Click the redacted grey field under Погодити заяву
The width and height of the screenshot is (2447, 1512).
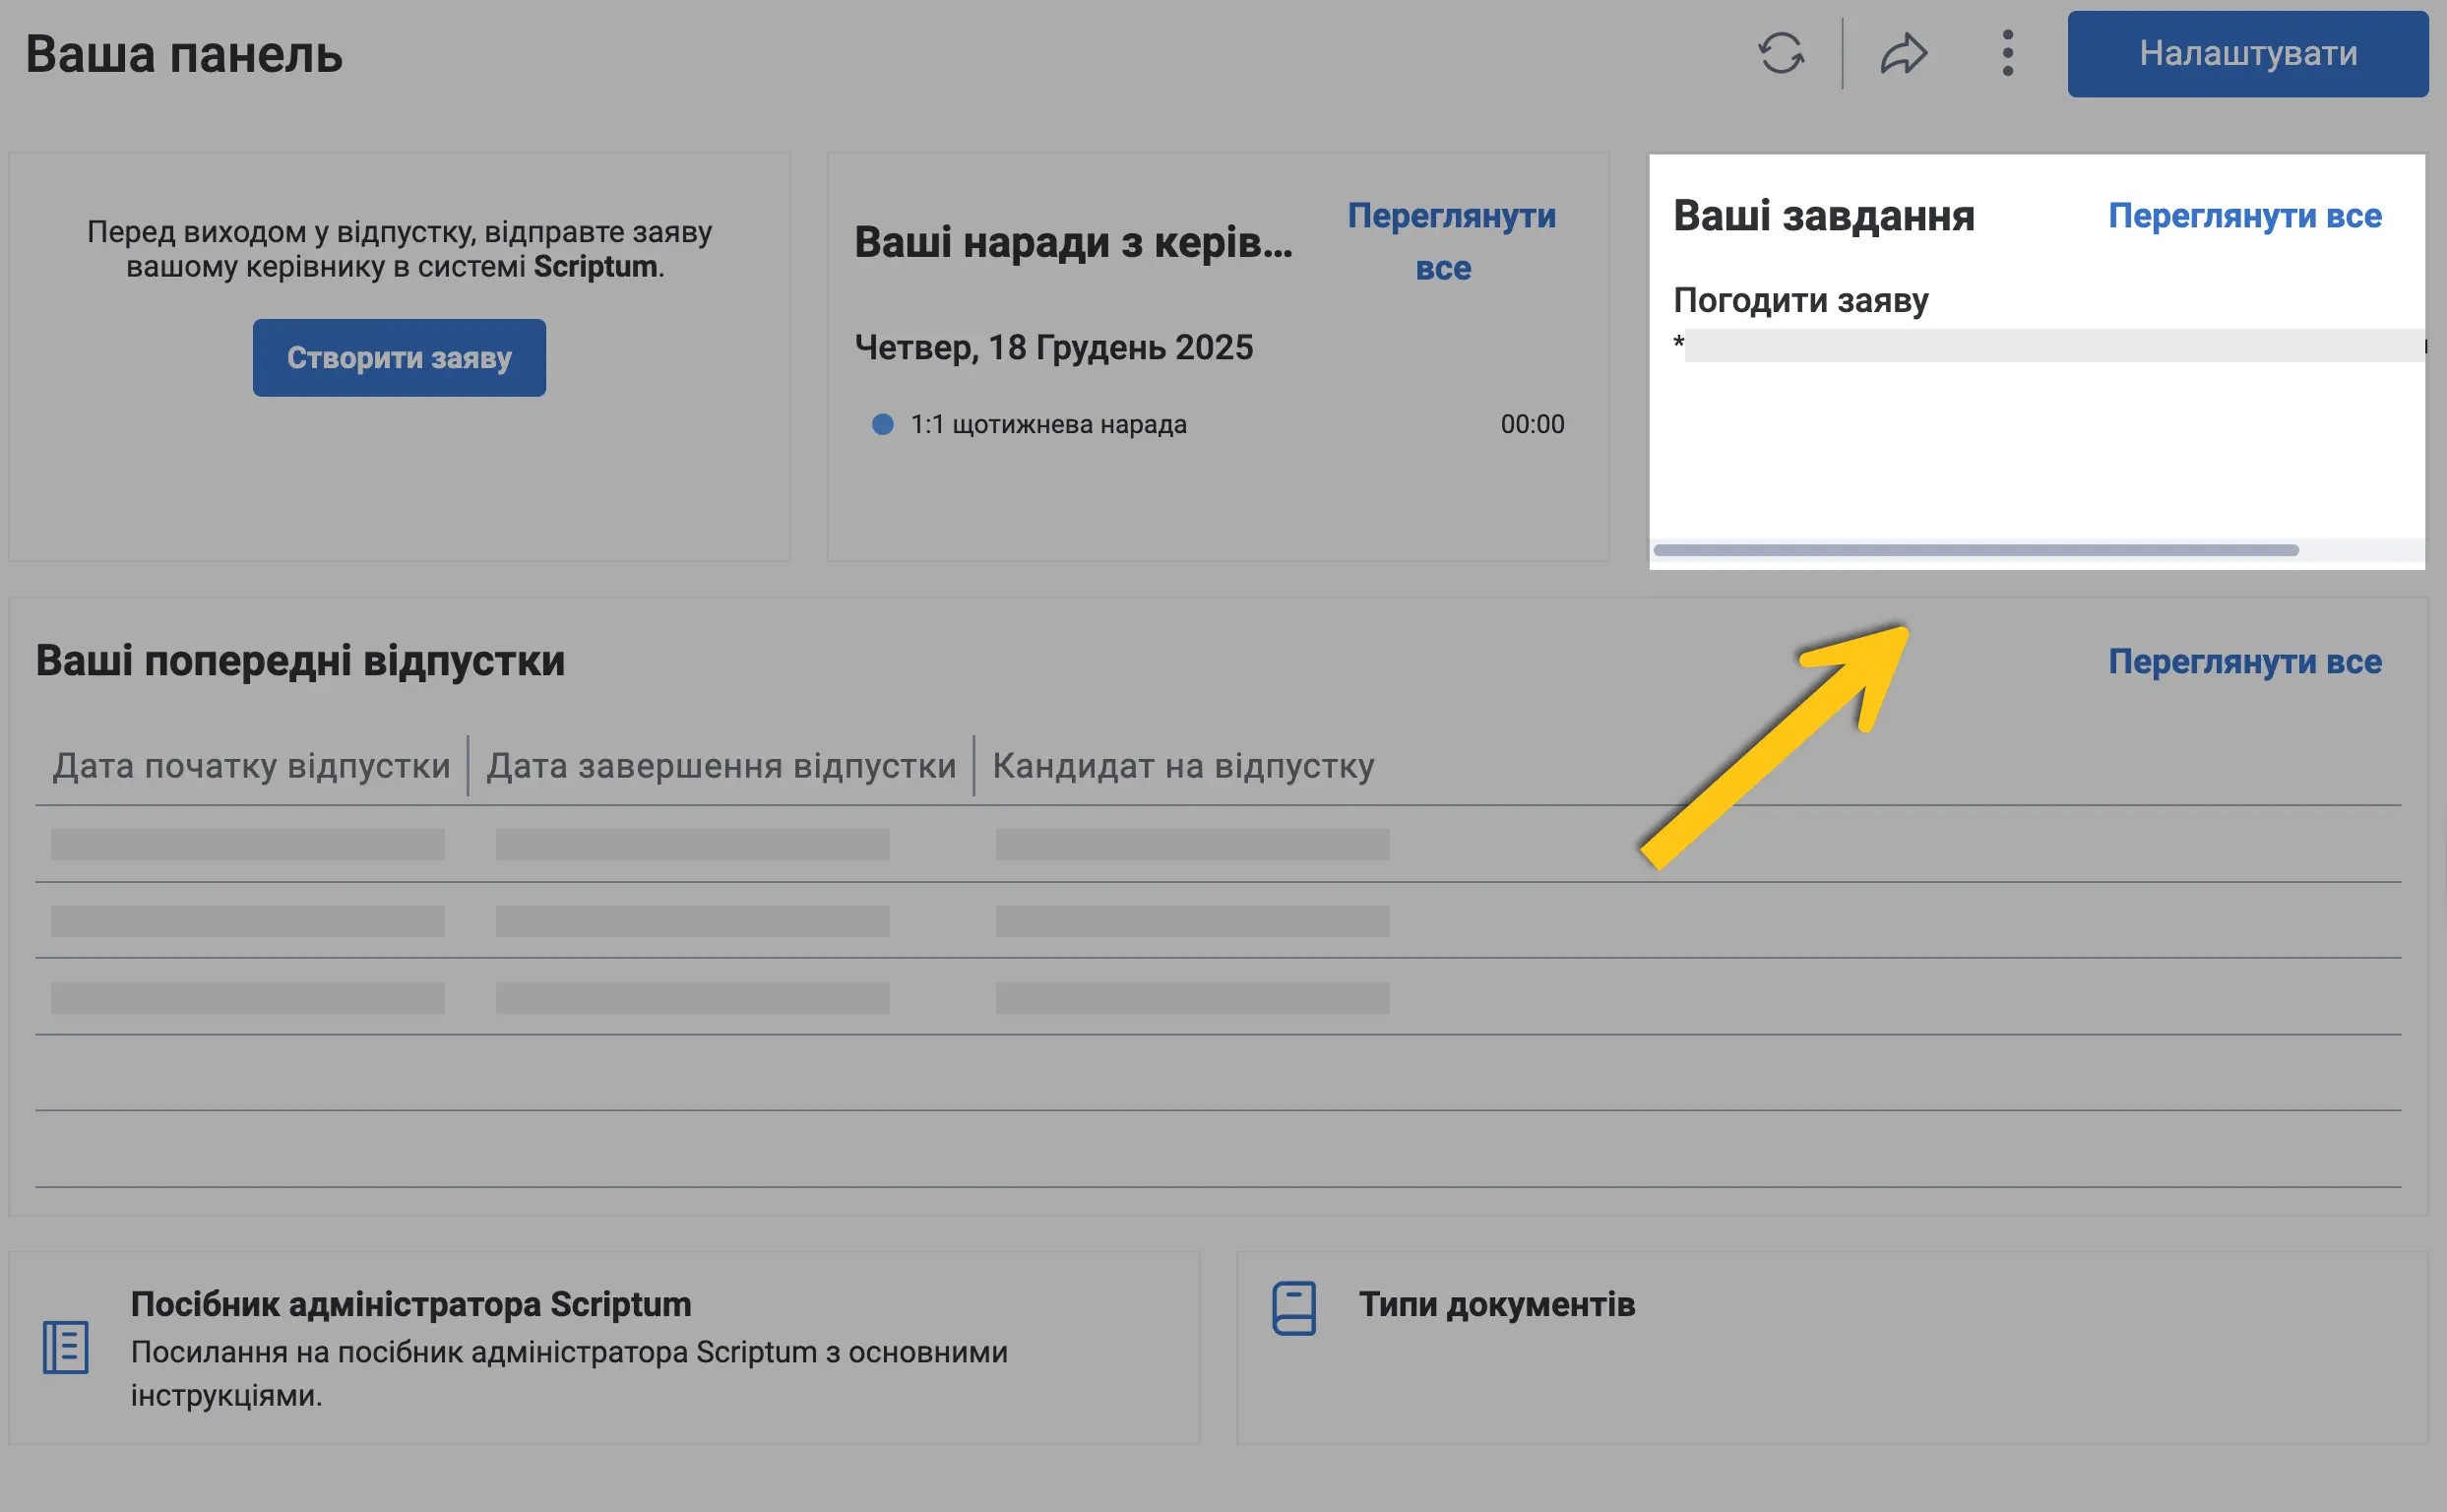coord(2054,345)
